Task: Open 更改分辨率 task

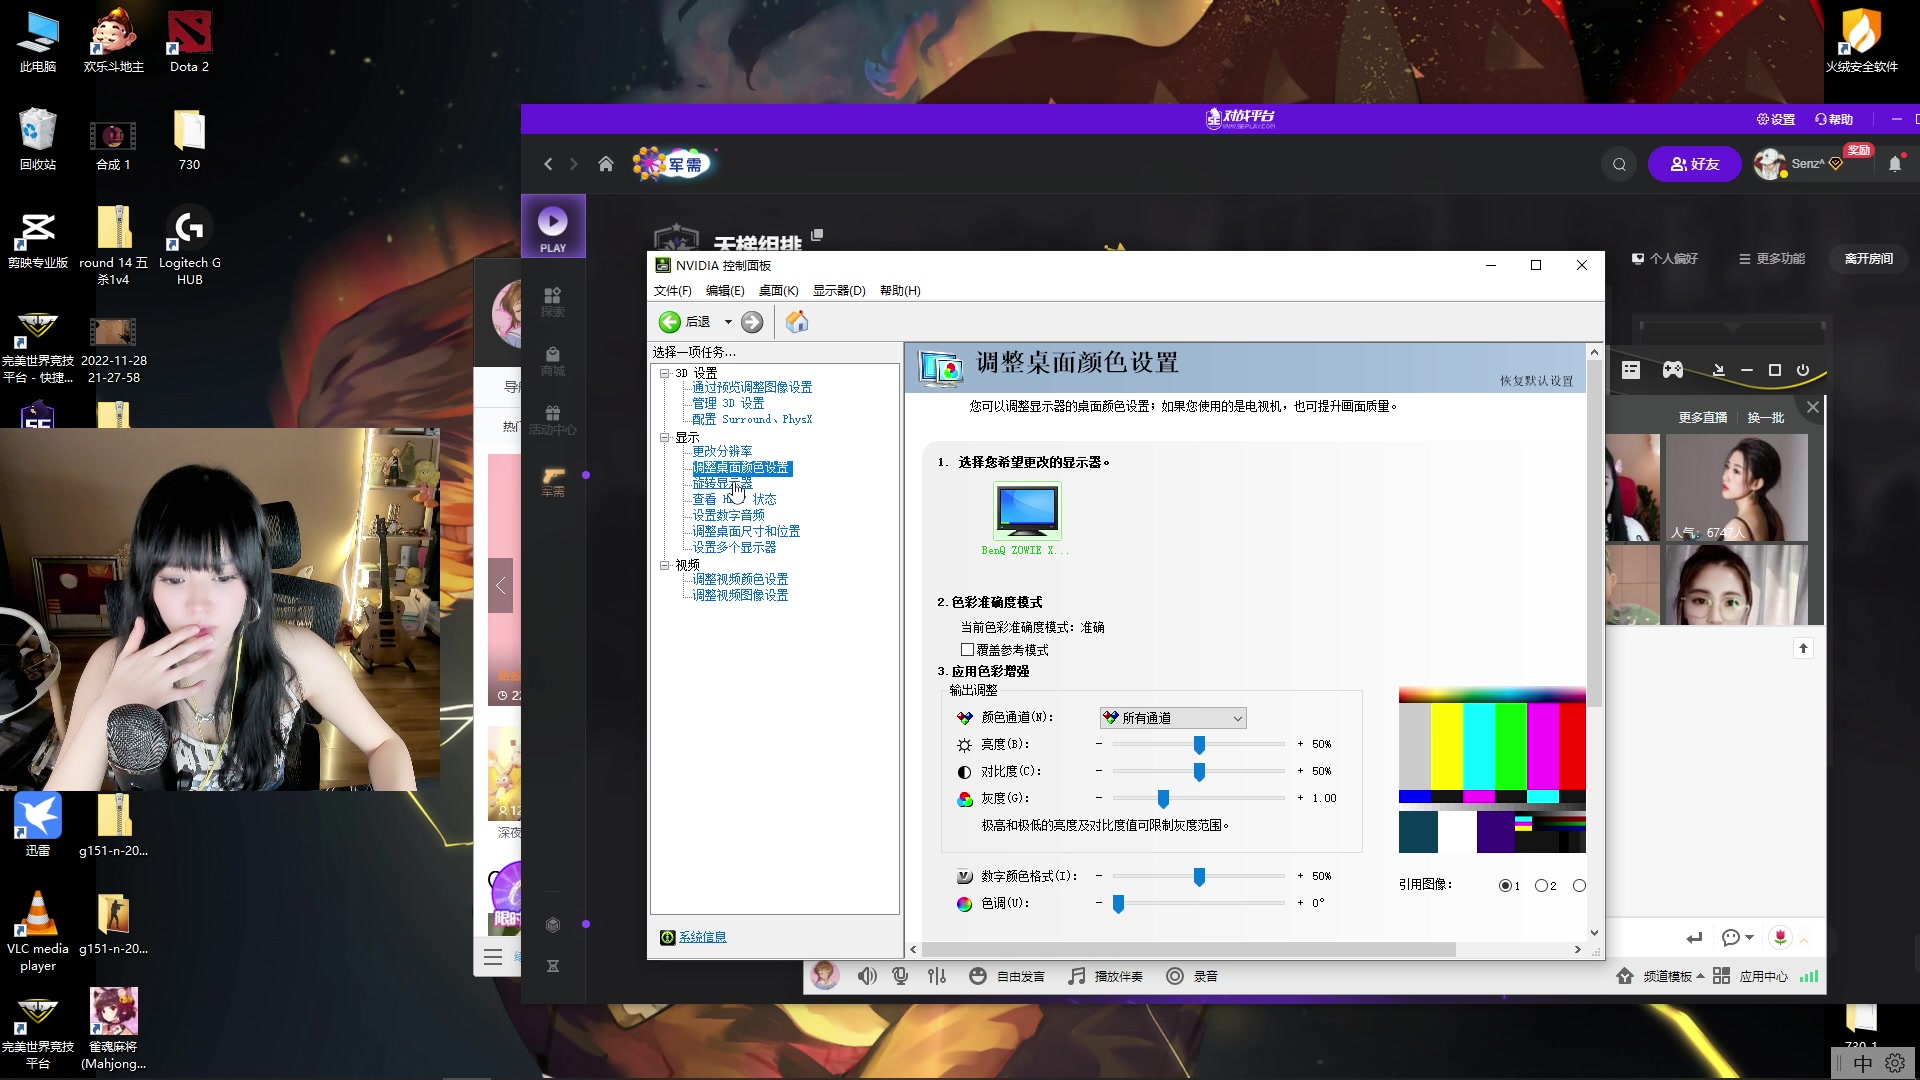Action: click(722, 452)
